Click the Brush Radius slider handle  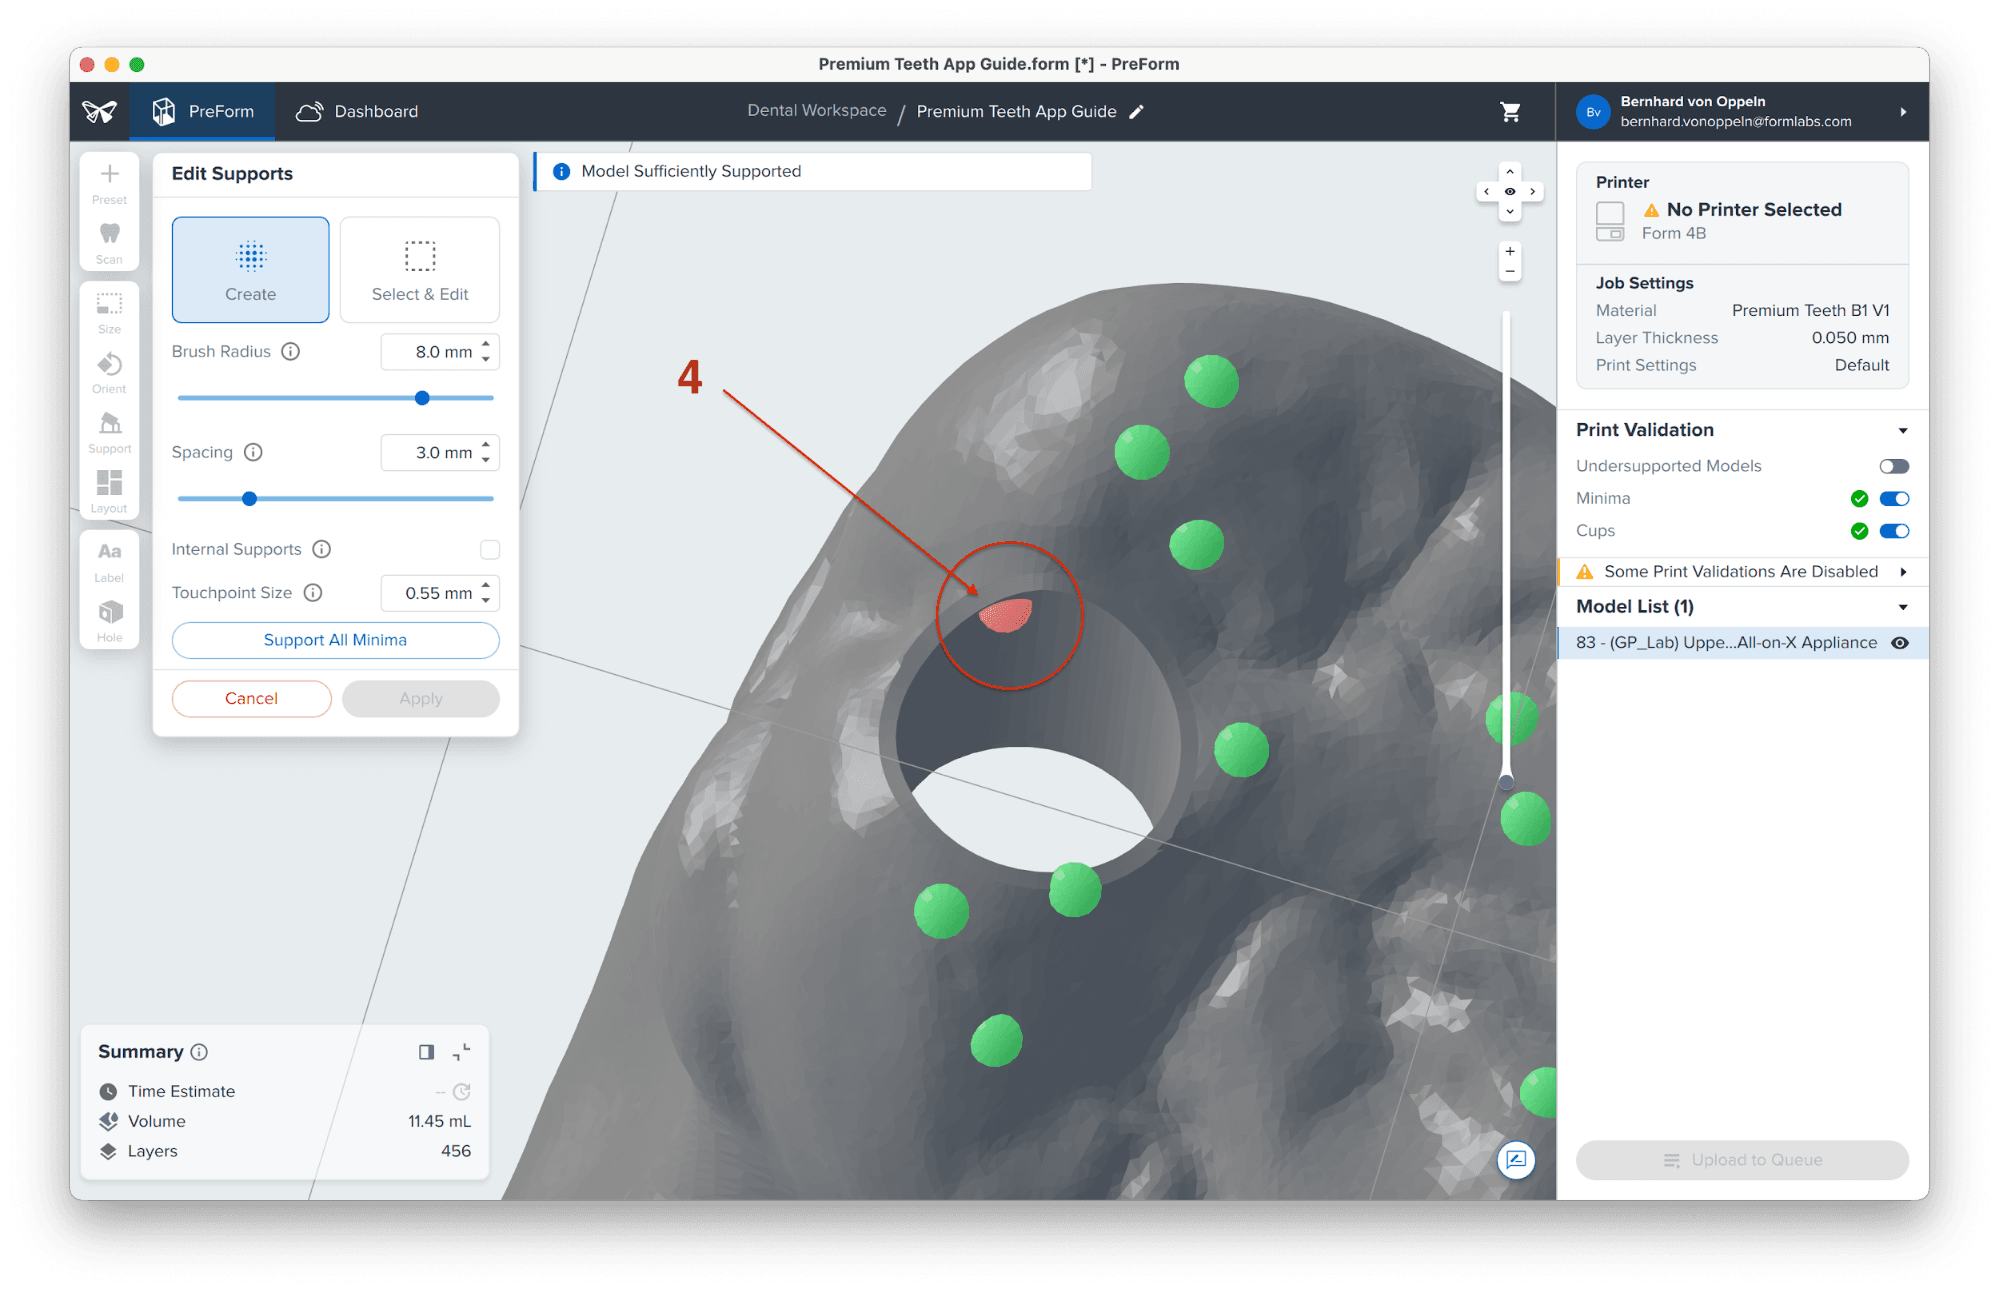(422, 398)
